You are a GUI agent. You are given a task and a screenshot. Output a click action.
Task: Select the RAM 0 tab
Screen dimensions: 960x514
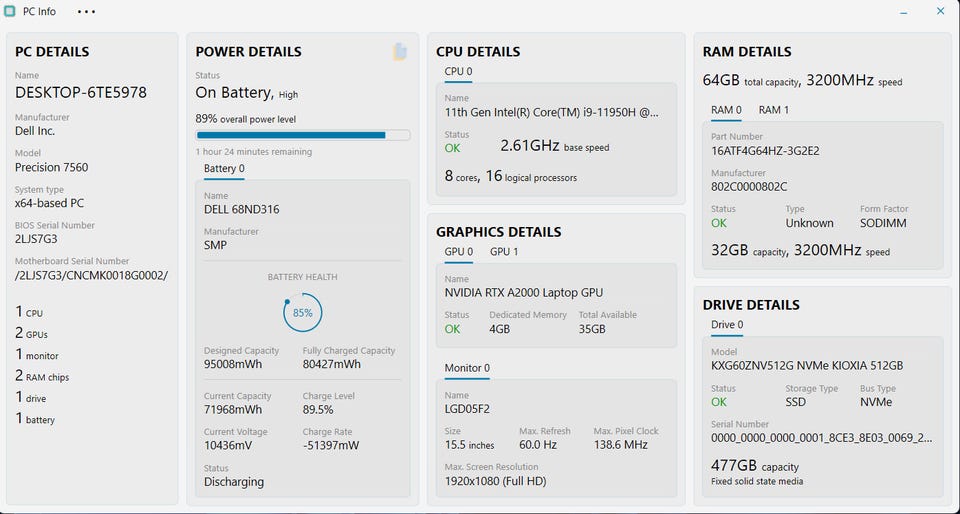[726, 110]
